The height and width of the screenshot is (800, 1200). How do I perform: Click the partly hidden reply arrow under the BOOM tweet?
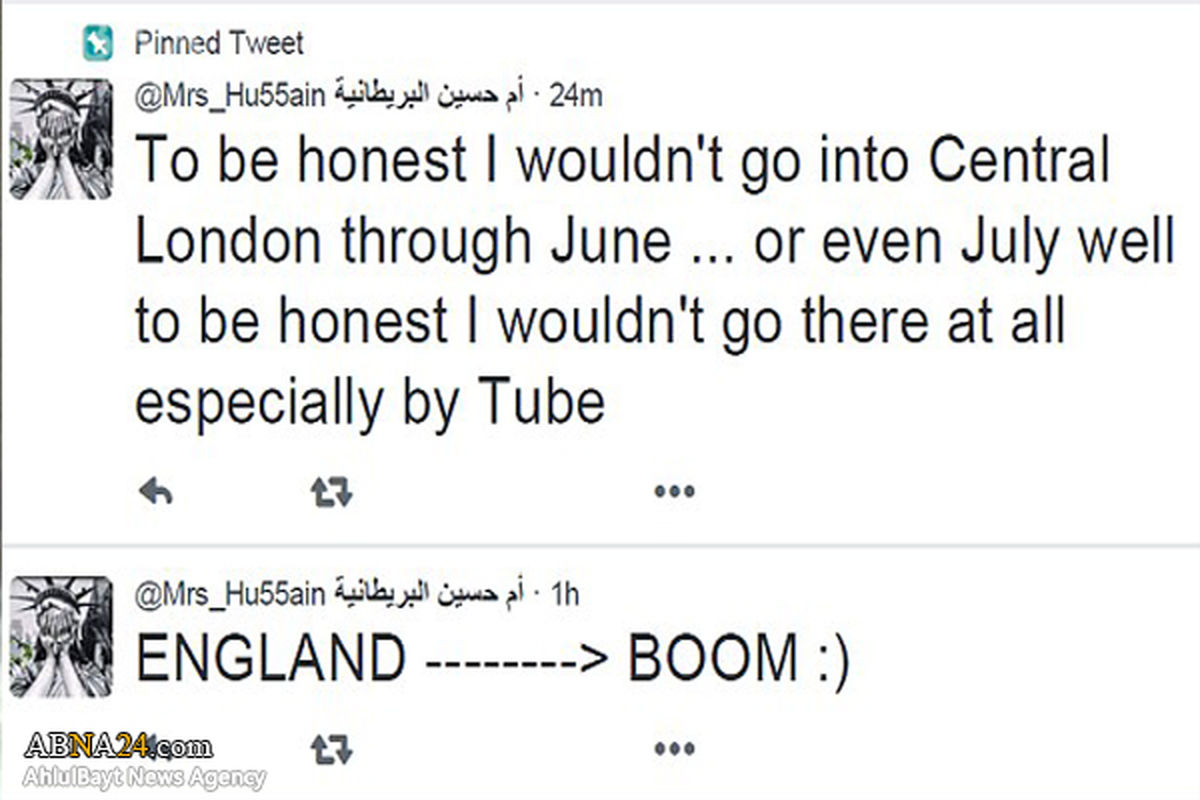155,747
